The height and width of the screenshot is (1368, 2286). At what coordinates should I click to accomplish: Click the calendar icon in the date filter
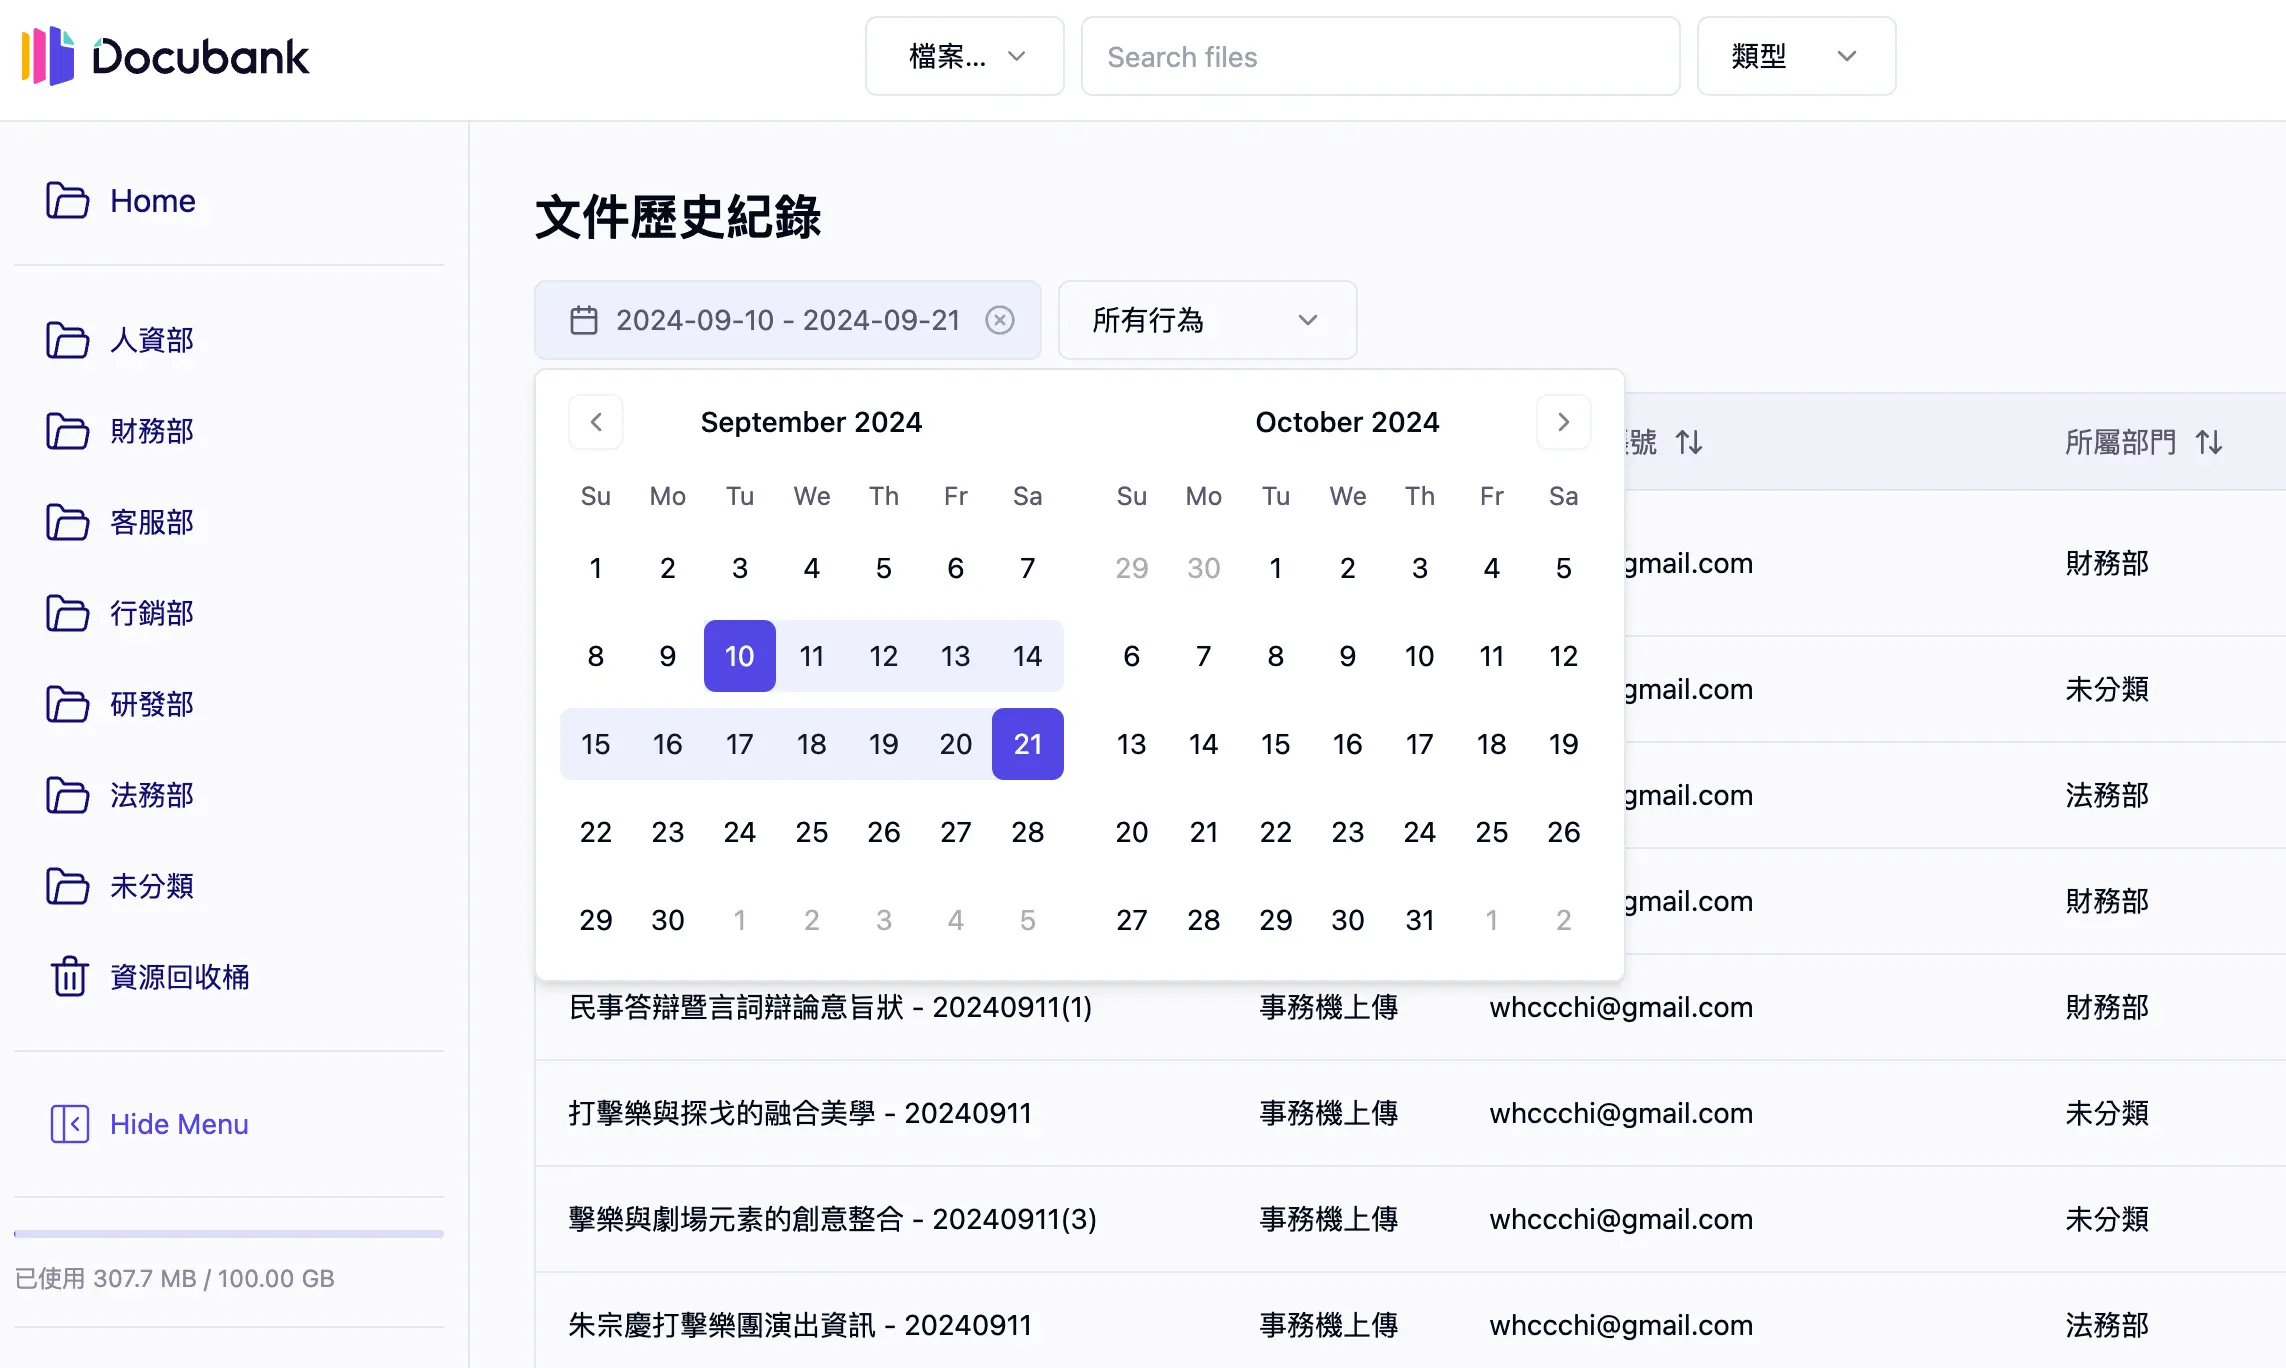[585, 320]
